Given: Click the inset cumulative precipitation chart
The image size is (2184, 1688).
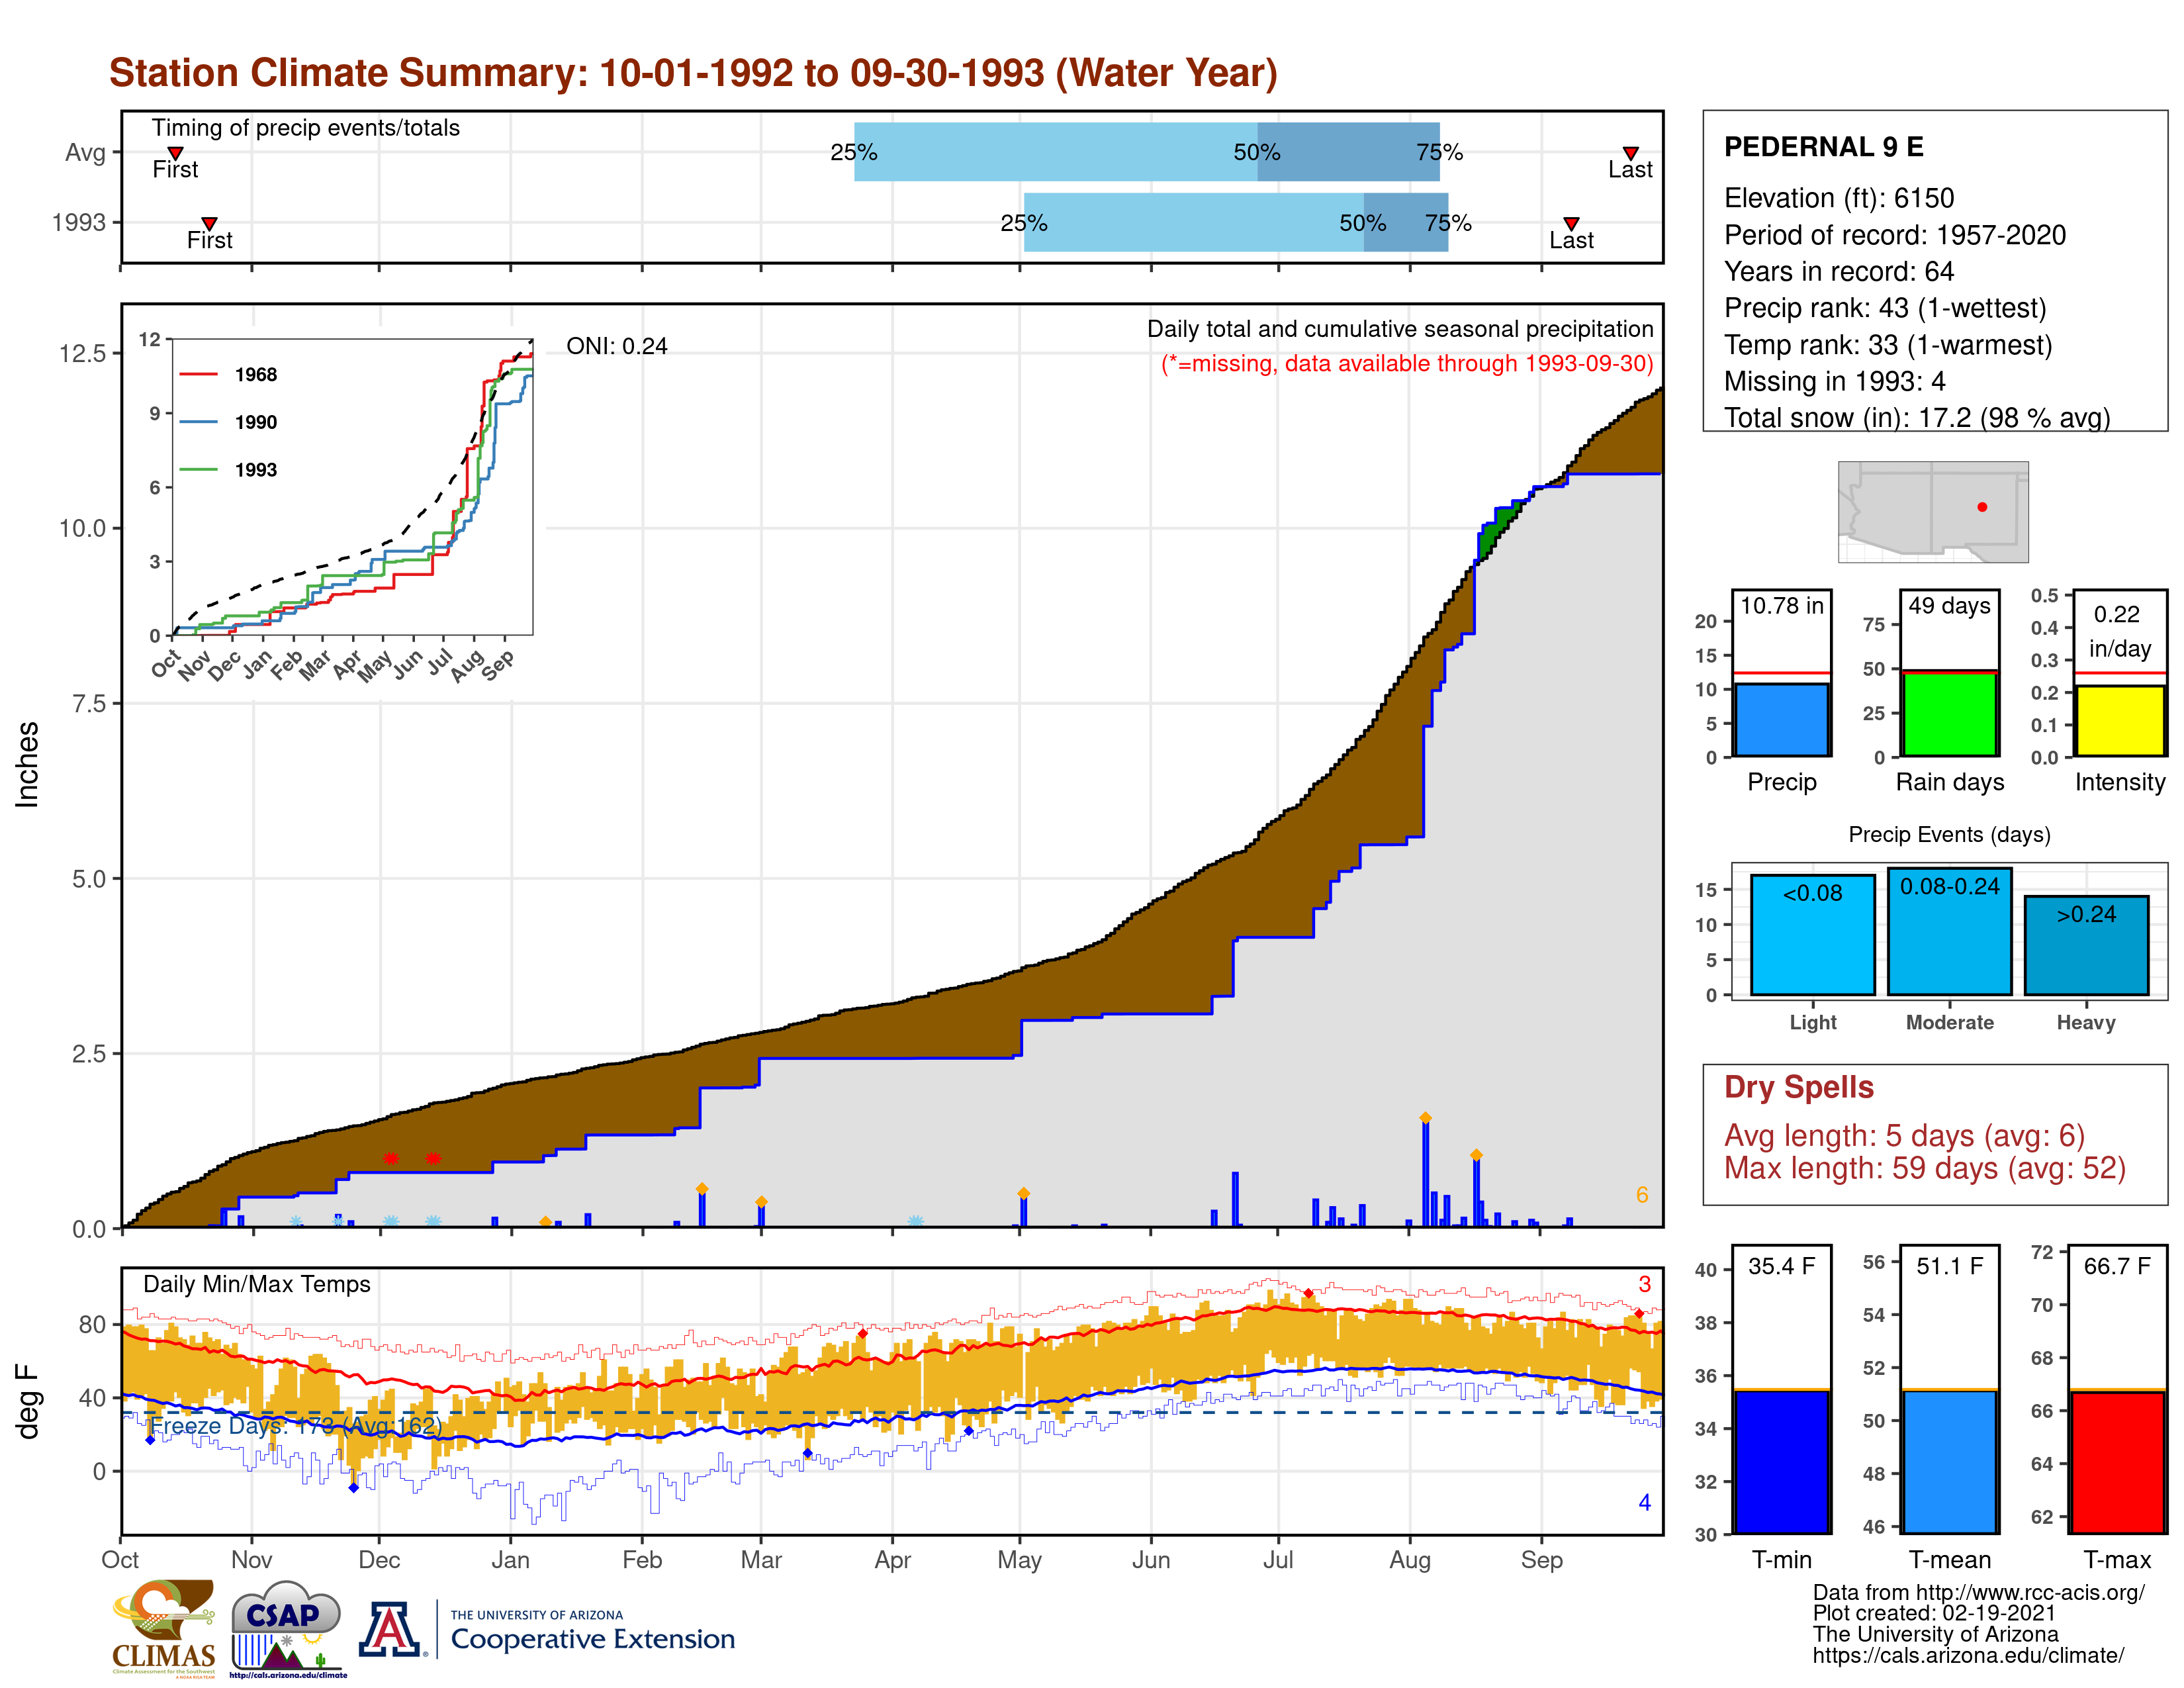Looking at the screenshot, I should 352,487.
